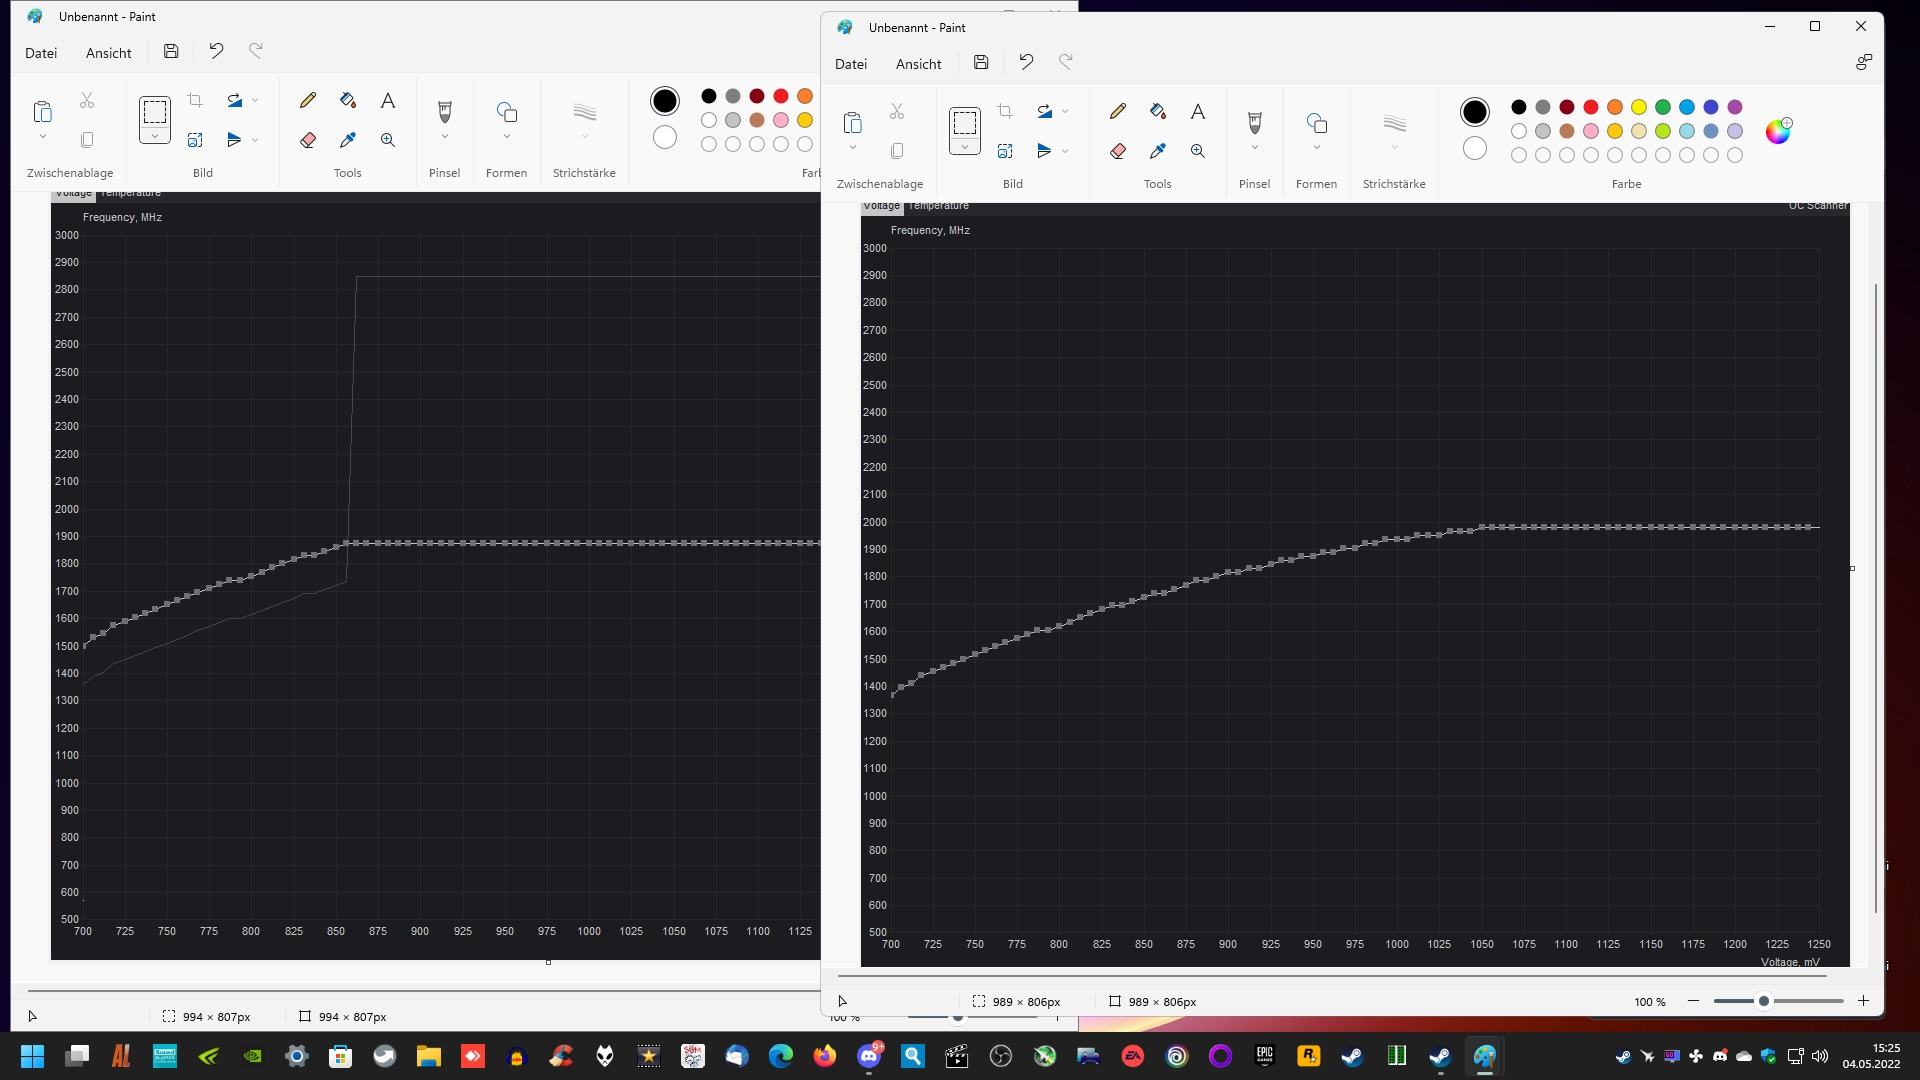Expand Formen shapes dropdown in right Paint window
This screenshot has height=1080, width=1920.
[1317, 148]
